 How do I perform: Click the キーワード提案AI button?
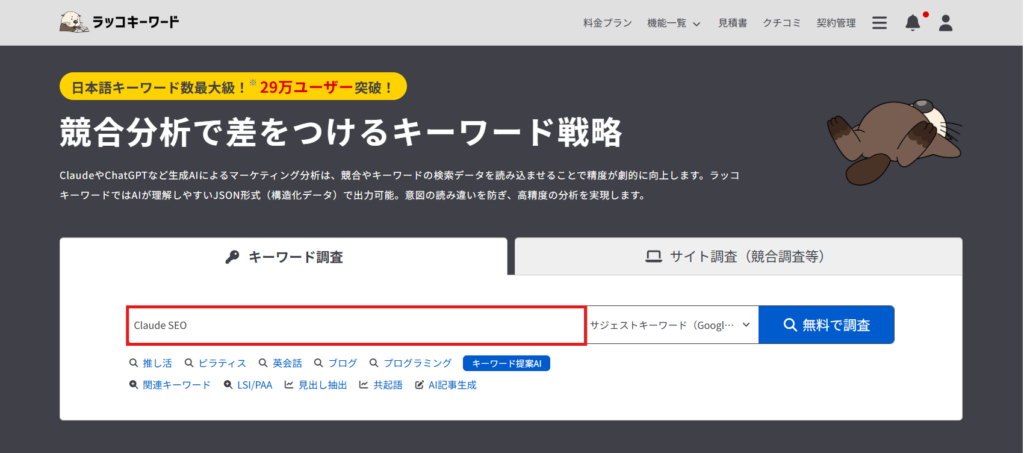pos(506,364)
